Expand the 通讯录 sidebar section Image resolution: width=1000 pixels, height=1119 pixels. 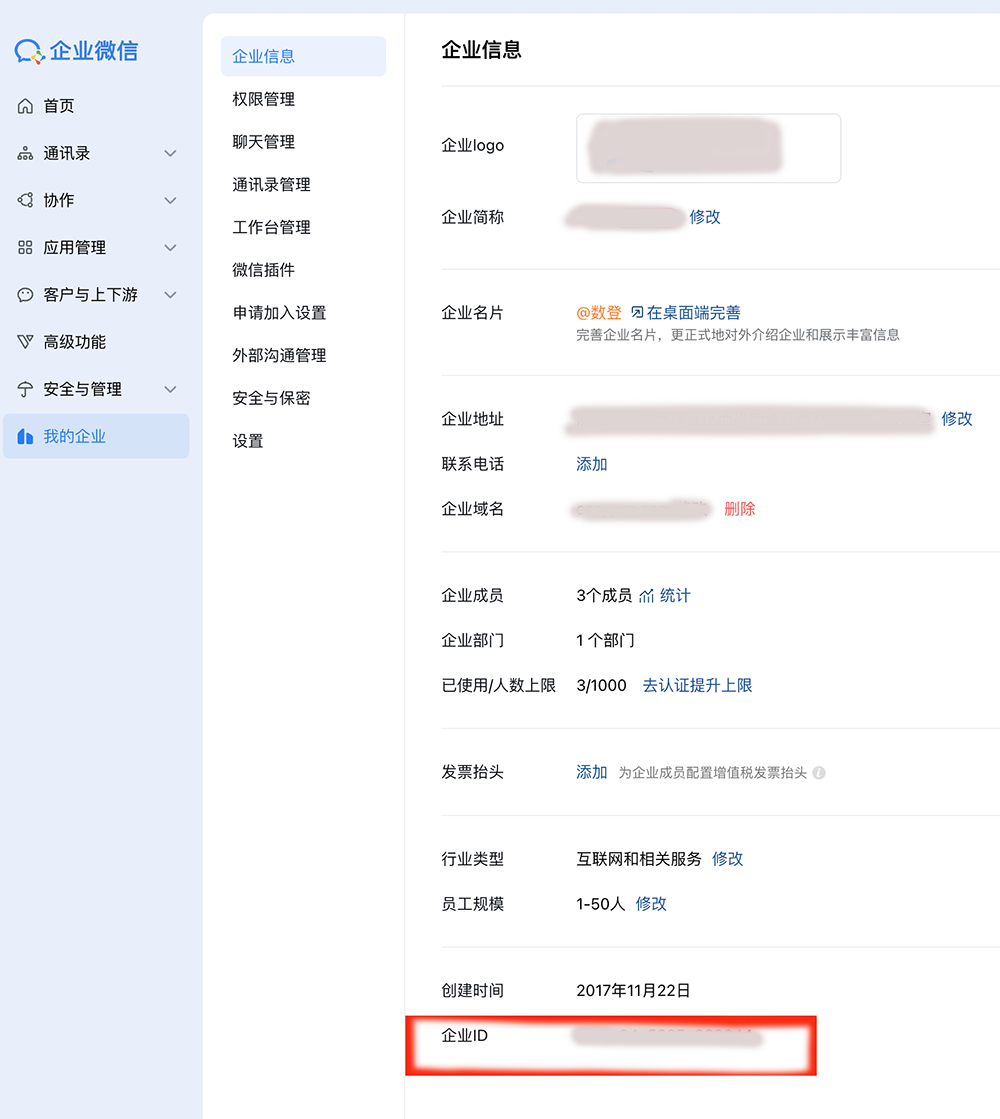(170, 152)
